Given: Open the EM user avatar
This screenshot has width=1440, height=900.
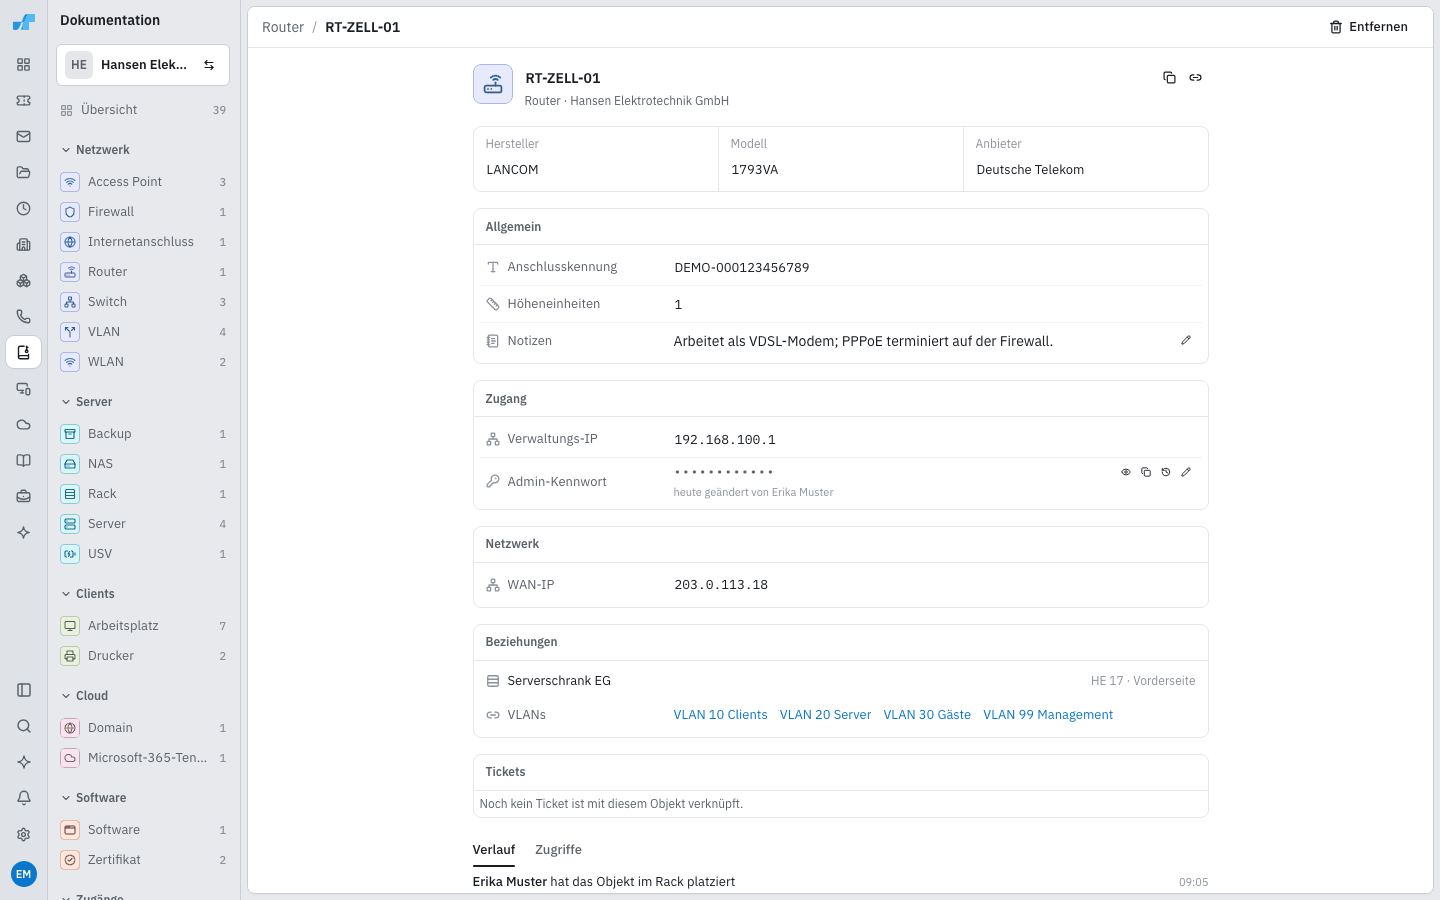Looking at the screenshot, I should (24, 874).
